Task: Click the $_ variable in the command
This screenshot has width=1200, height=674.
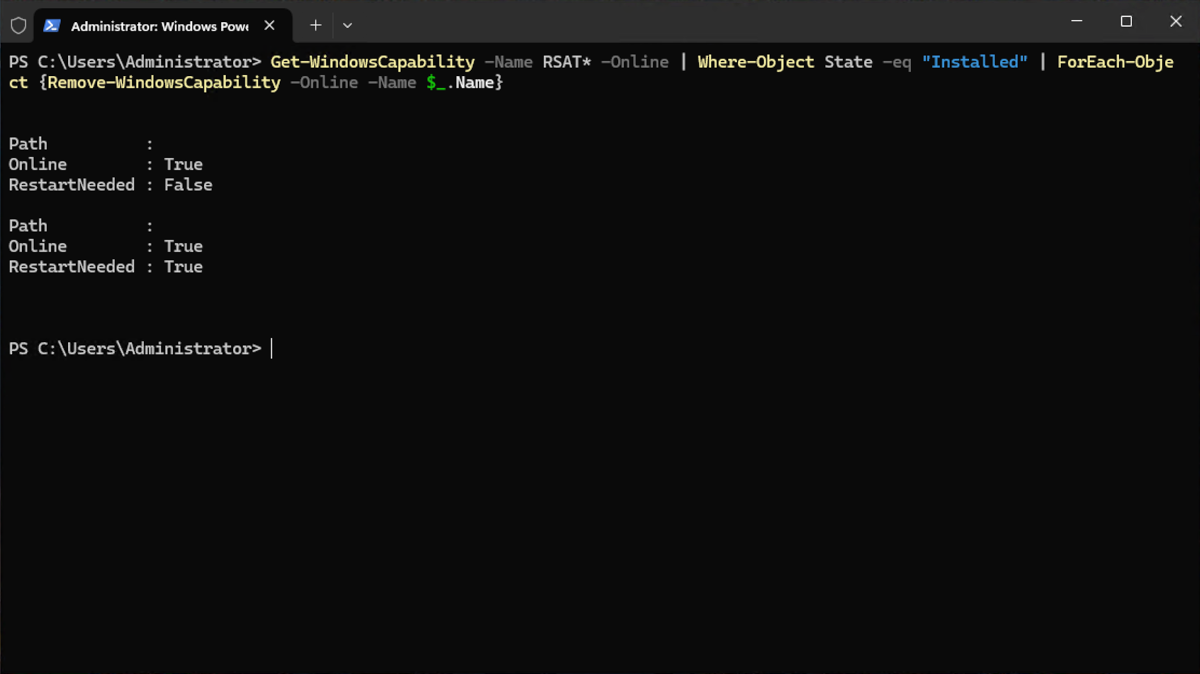Action: point(436,83)
